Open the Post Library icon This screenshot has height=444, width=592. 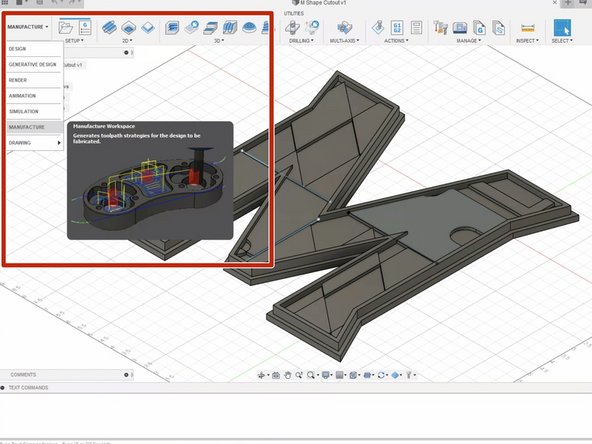[x=479, y=28]
